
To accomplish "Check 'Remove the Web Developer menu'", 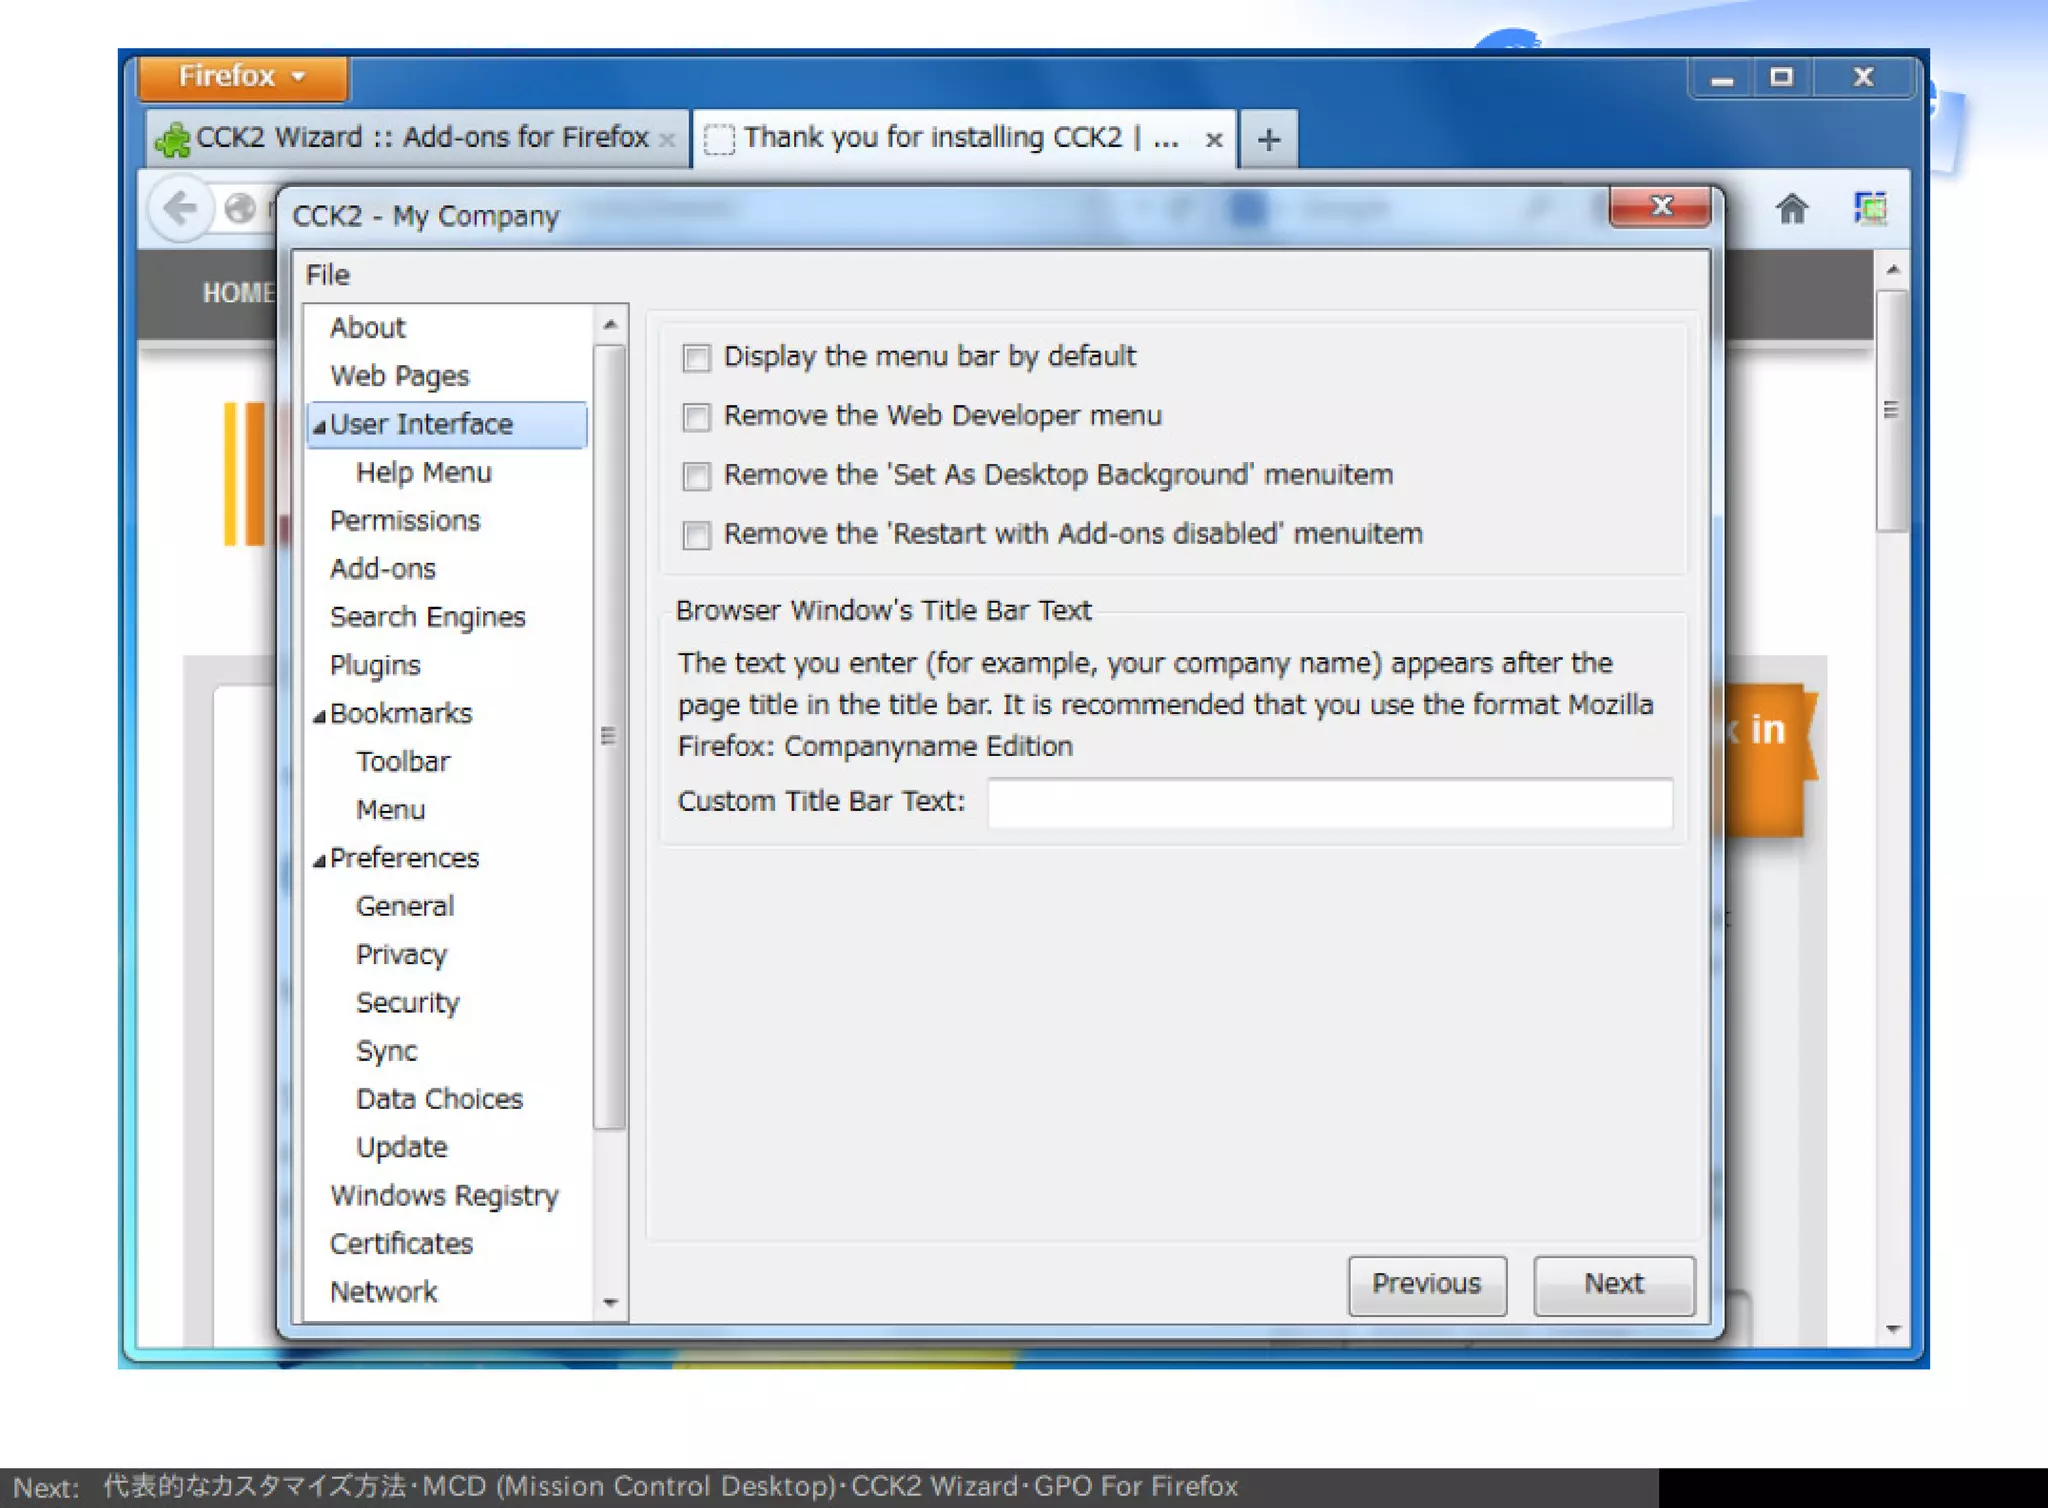I will (696, 417).
